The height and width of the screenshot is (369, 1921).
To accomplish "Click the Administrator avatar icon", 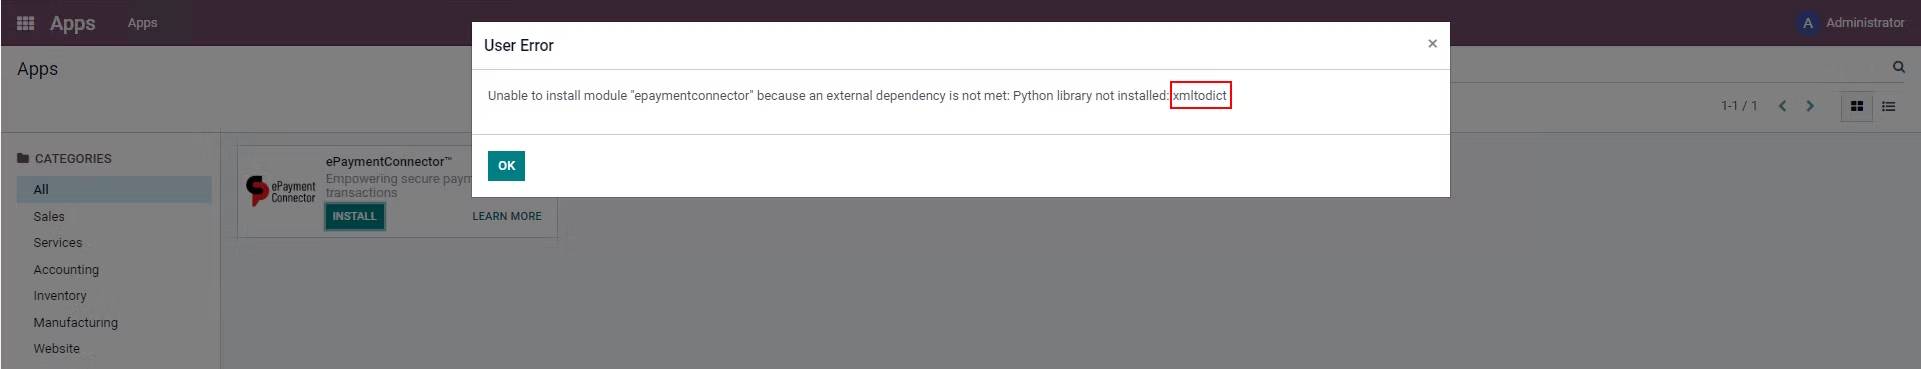I will pos(1807,22).
